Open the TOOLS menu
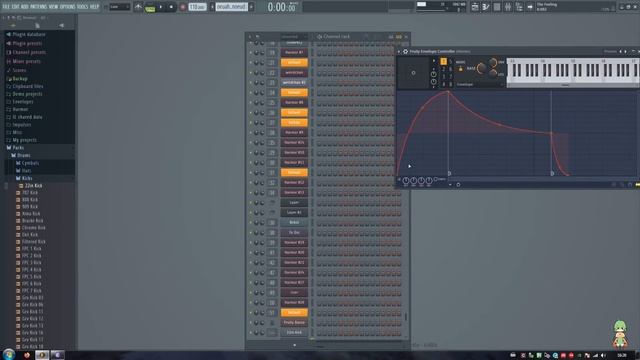Screen dimensions: 640x360 [82, 7]
